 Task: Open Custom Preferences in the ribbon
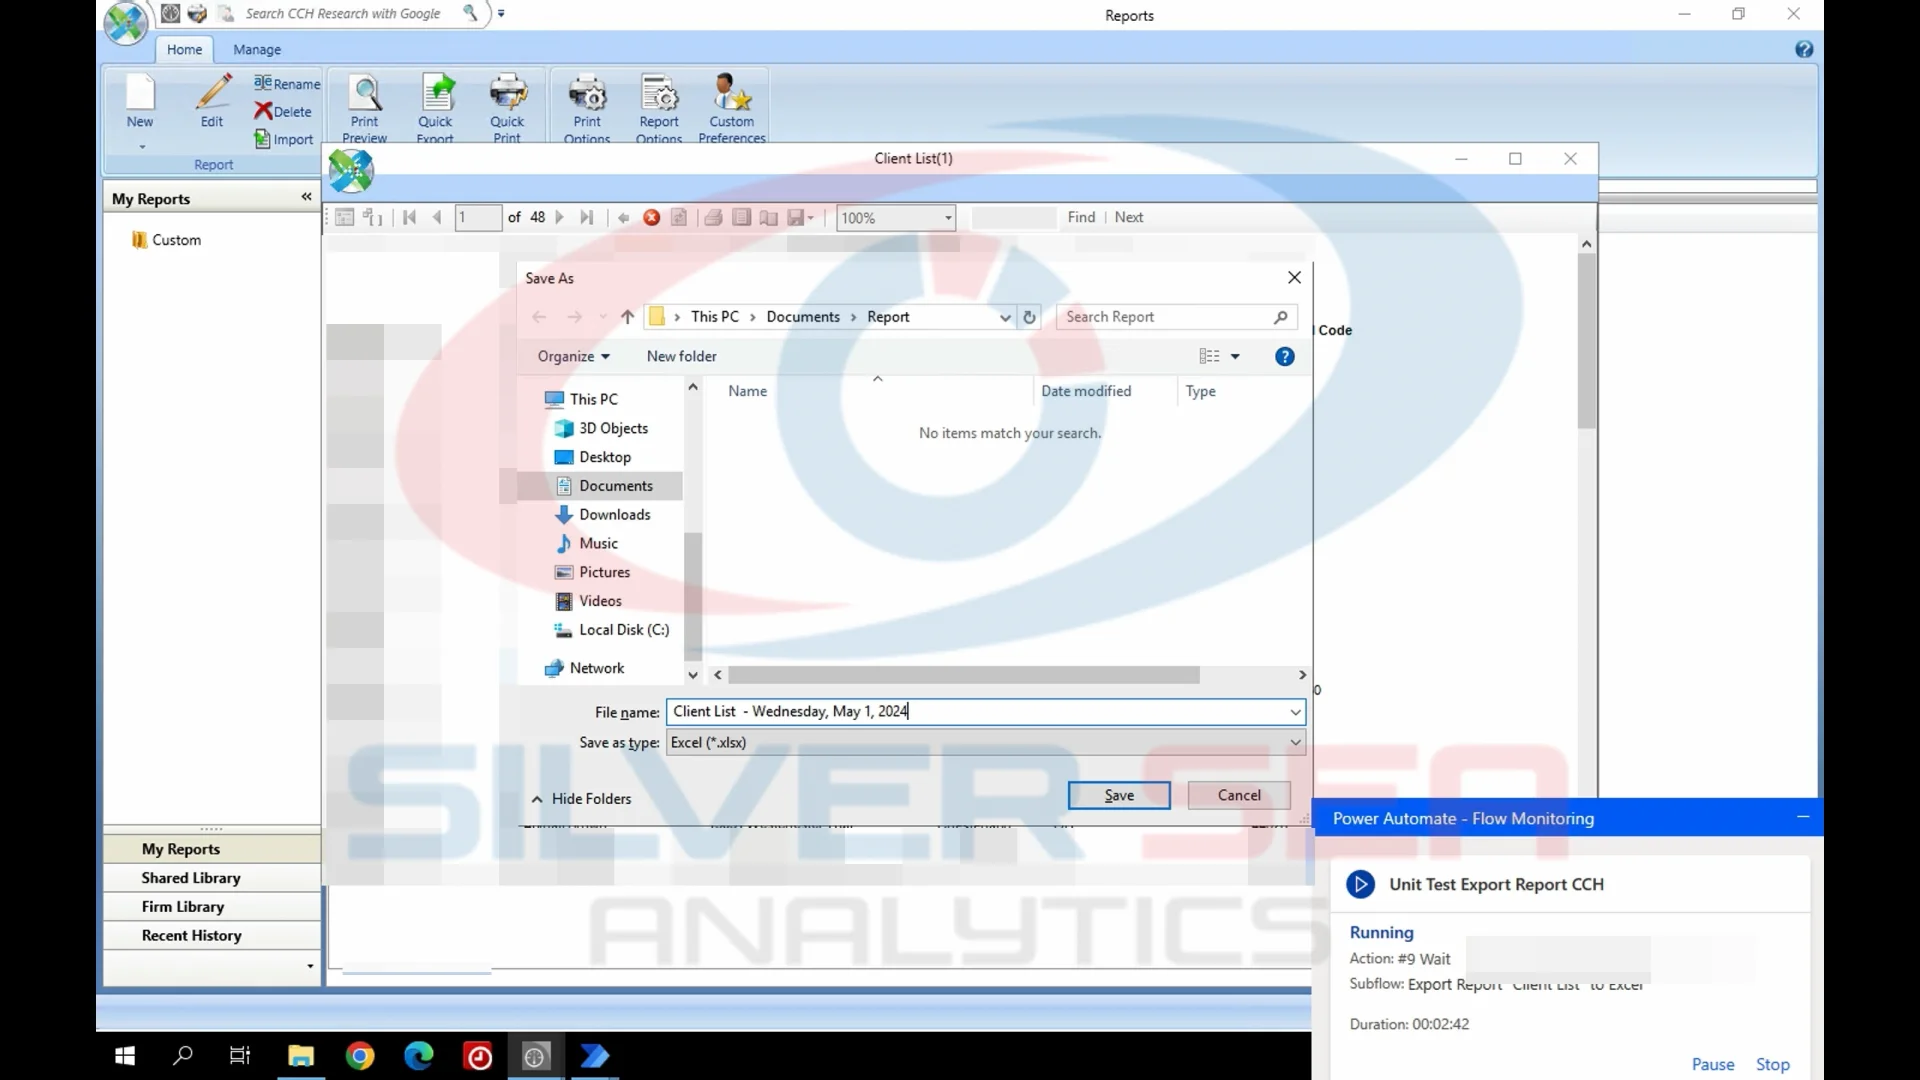732,108
